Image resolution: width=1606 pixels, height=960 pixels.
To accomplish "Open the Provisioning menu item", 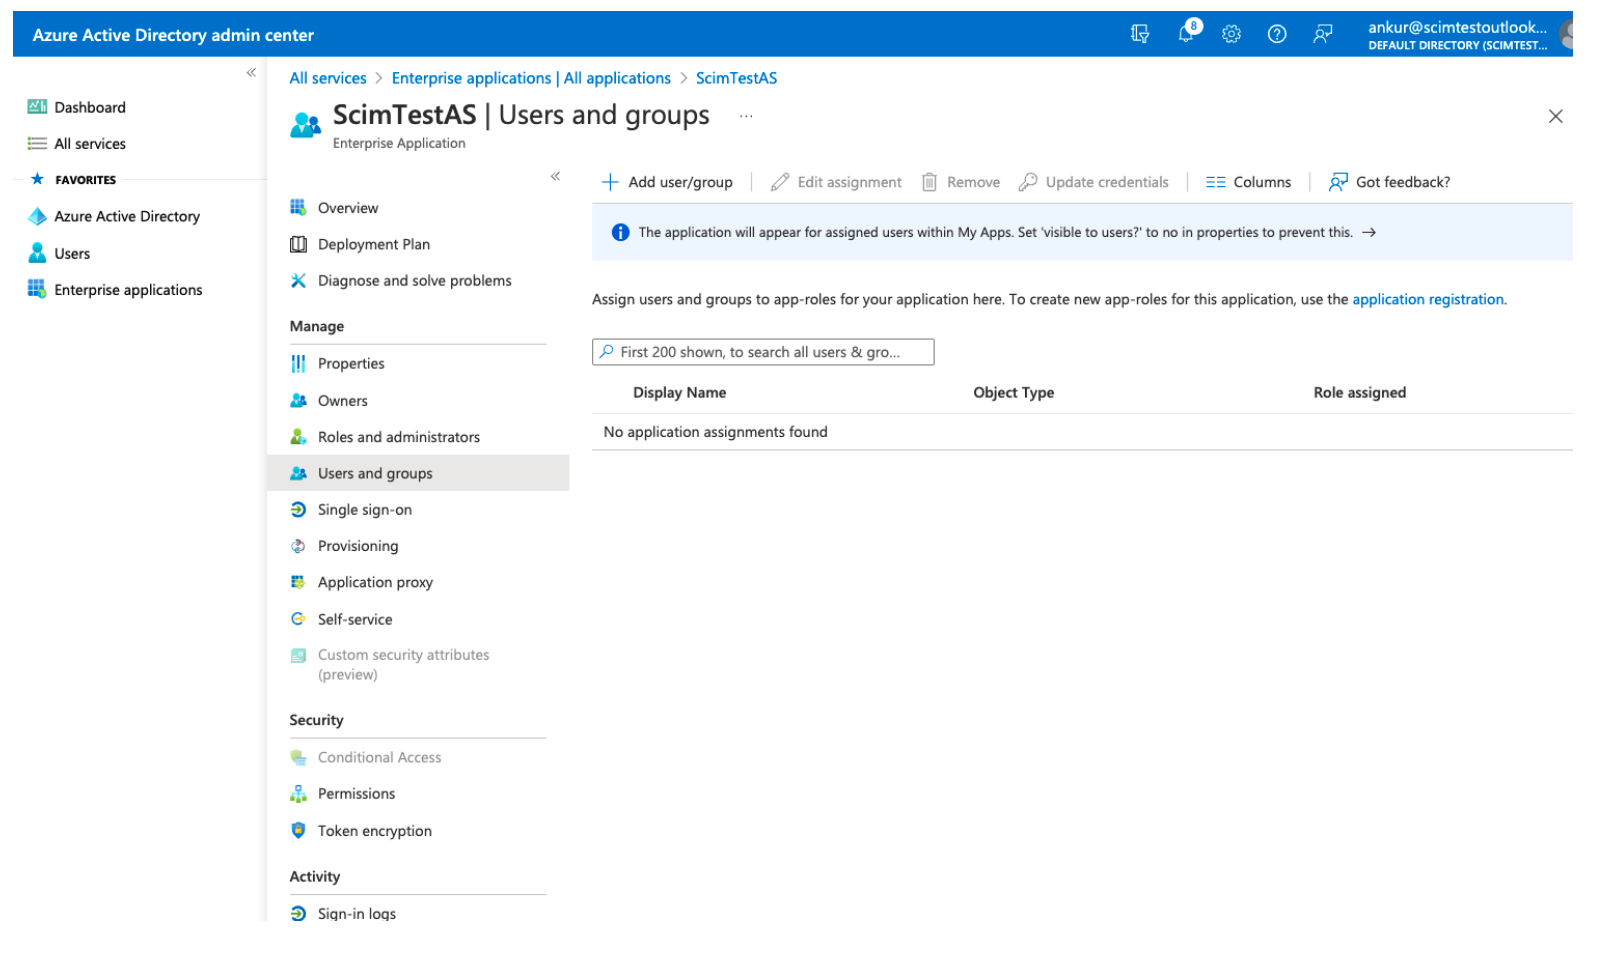I will click(x=357, y=546).
